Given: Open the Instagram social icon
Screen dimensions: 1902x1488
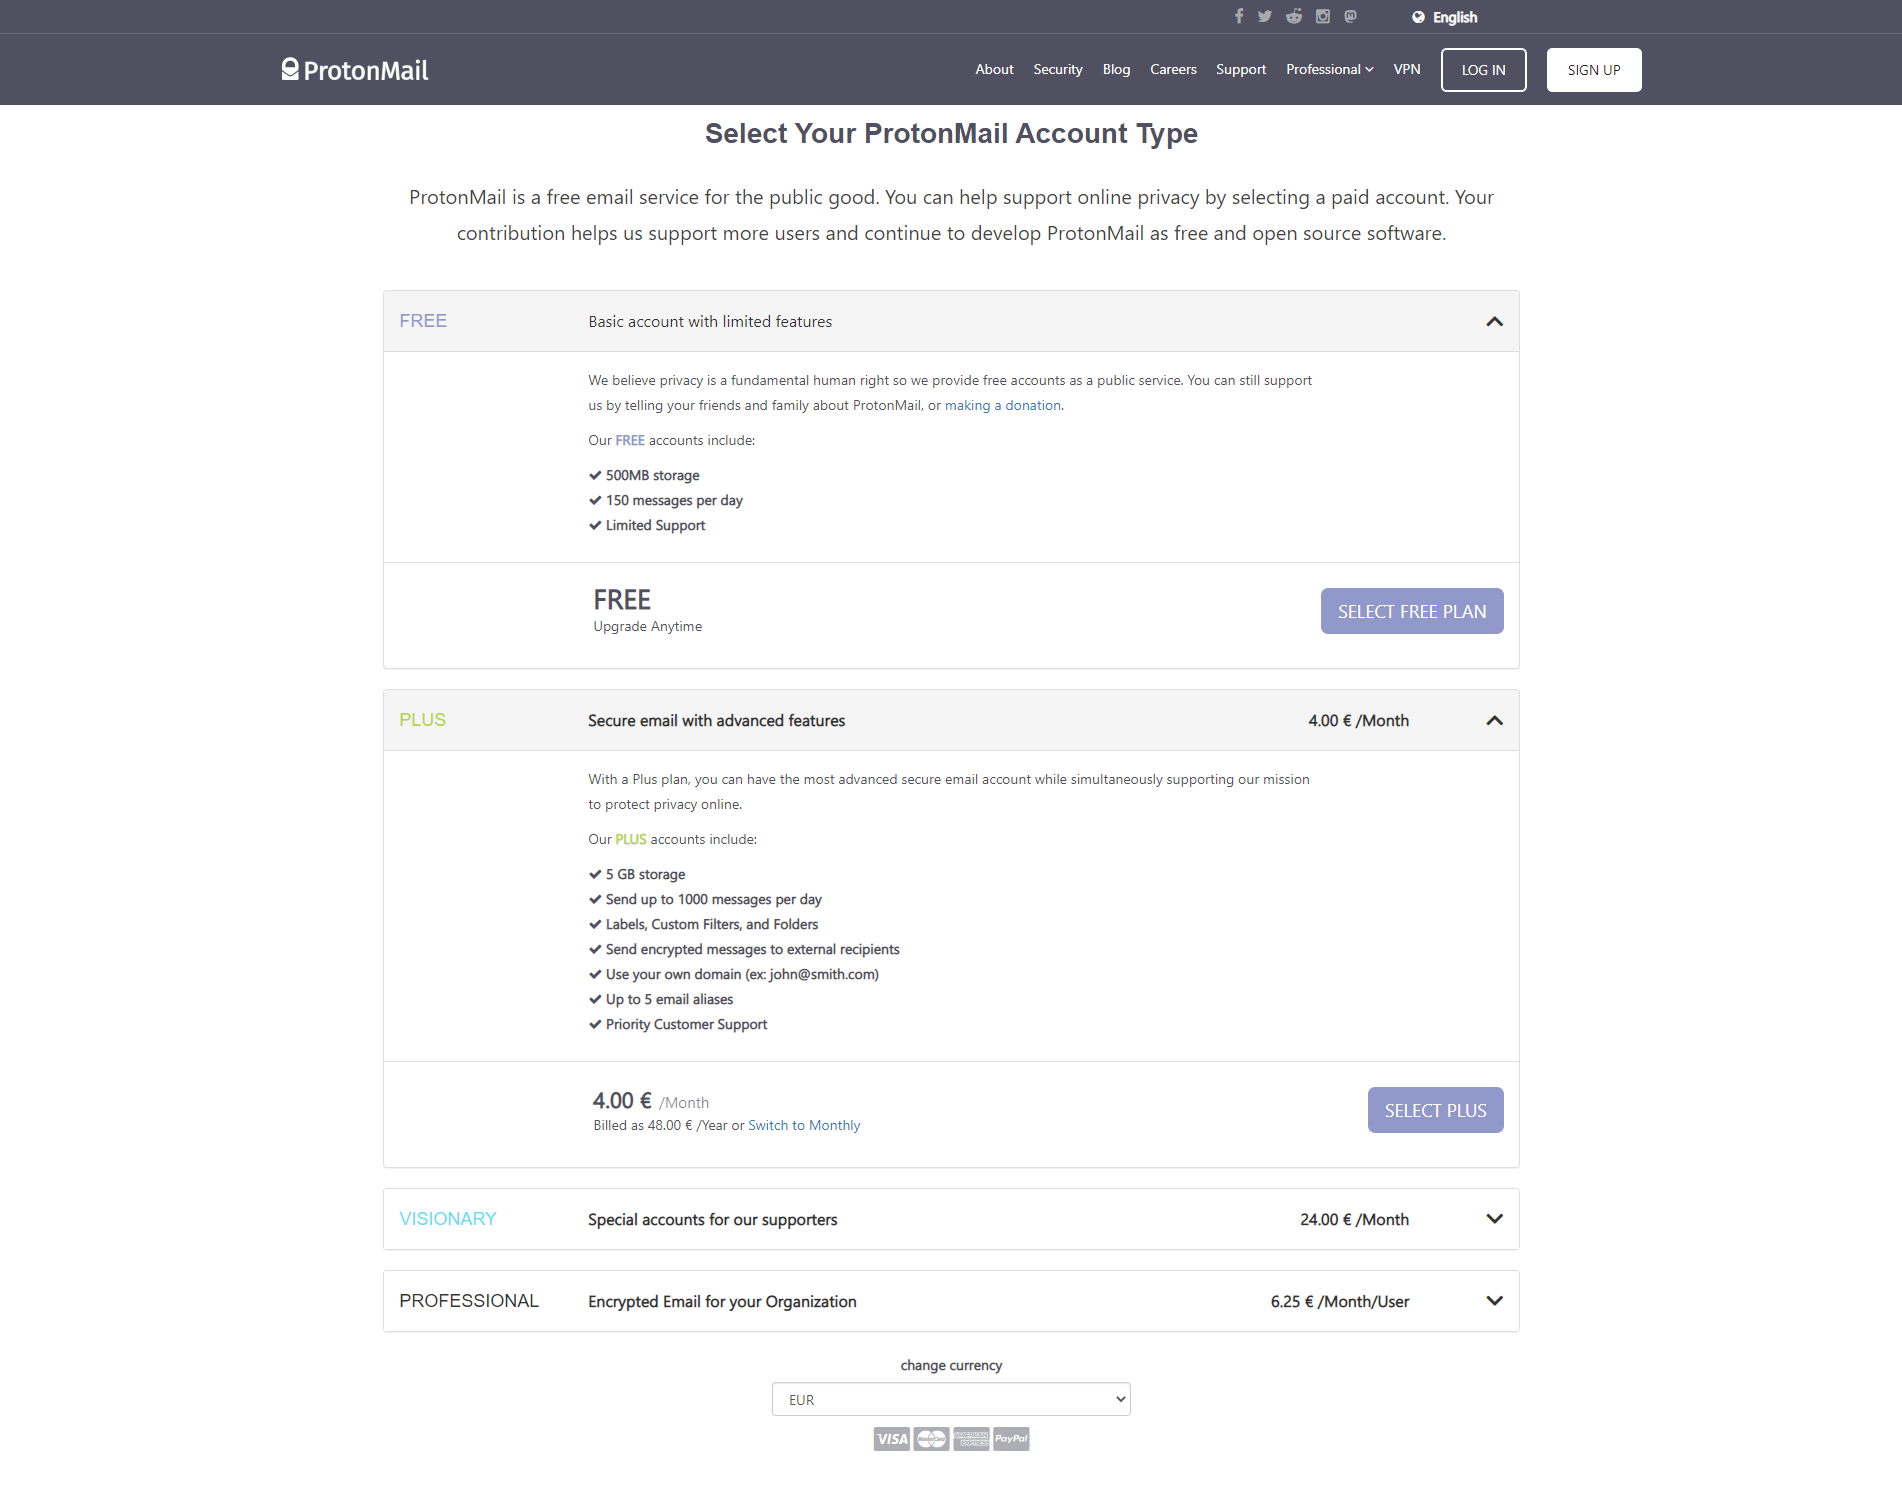Looking at the screenshot, I should point(1322,16).
